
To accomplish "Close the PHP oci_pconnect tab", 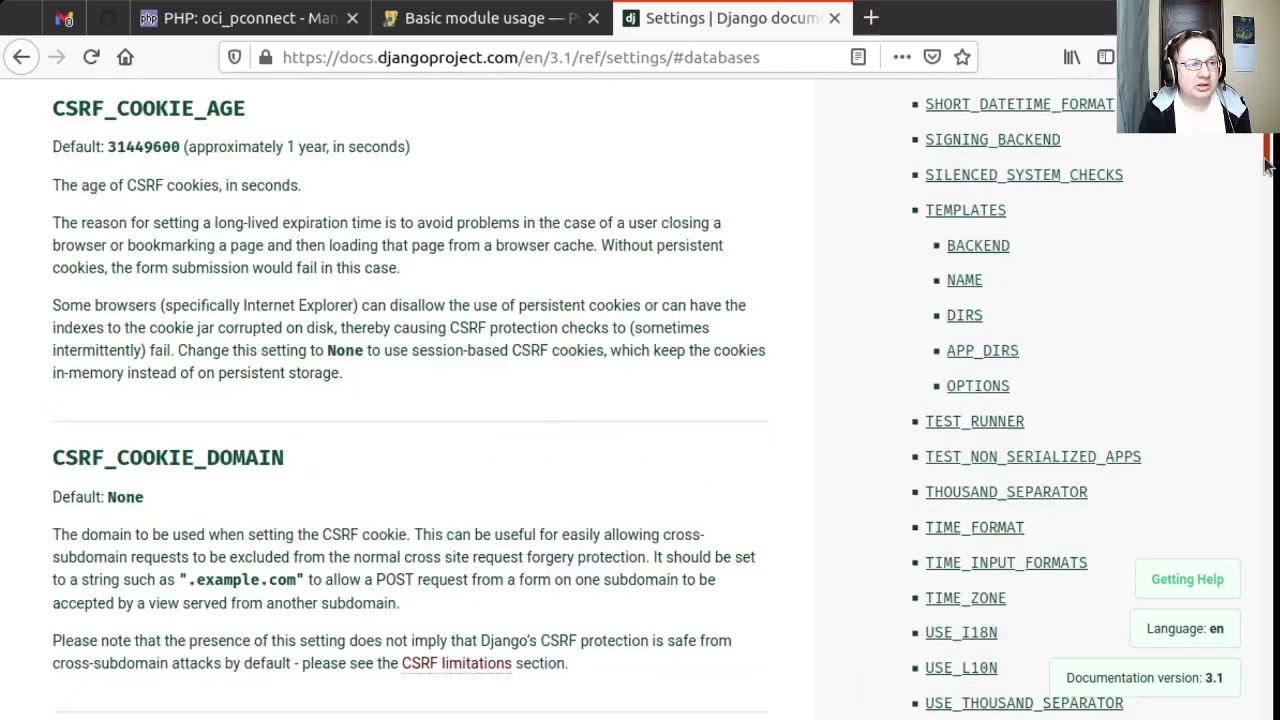I will coord(352,18).
